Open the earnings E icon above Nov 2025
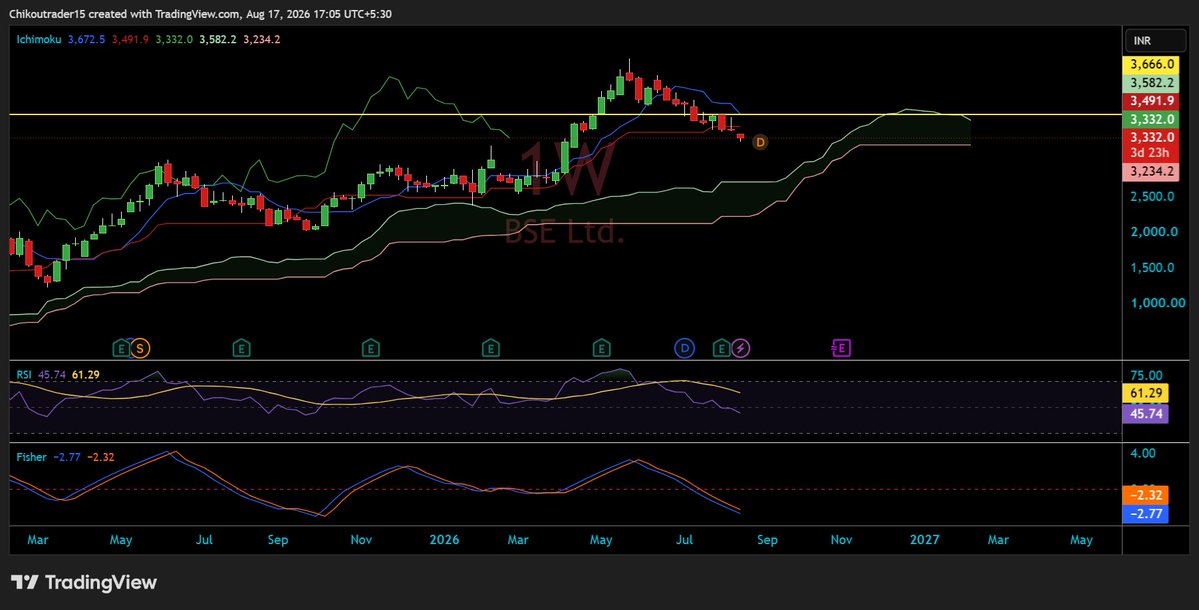The image size is (1199, 610). [370, 349]
